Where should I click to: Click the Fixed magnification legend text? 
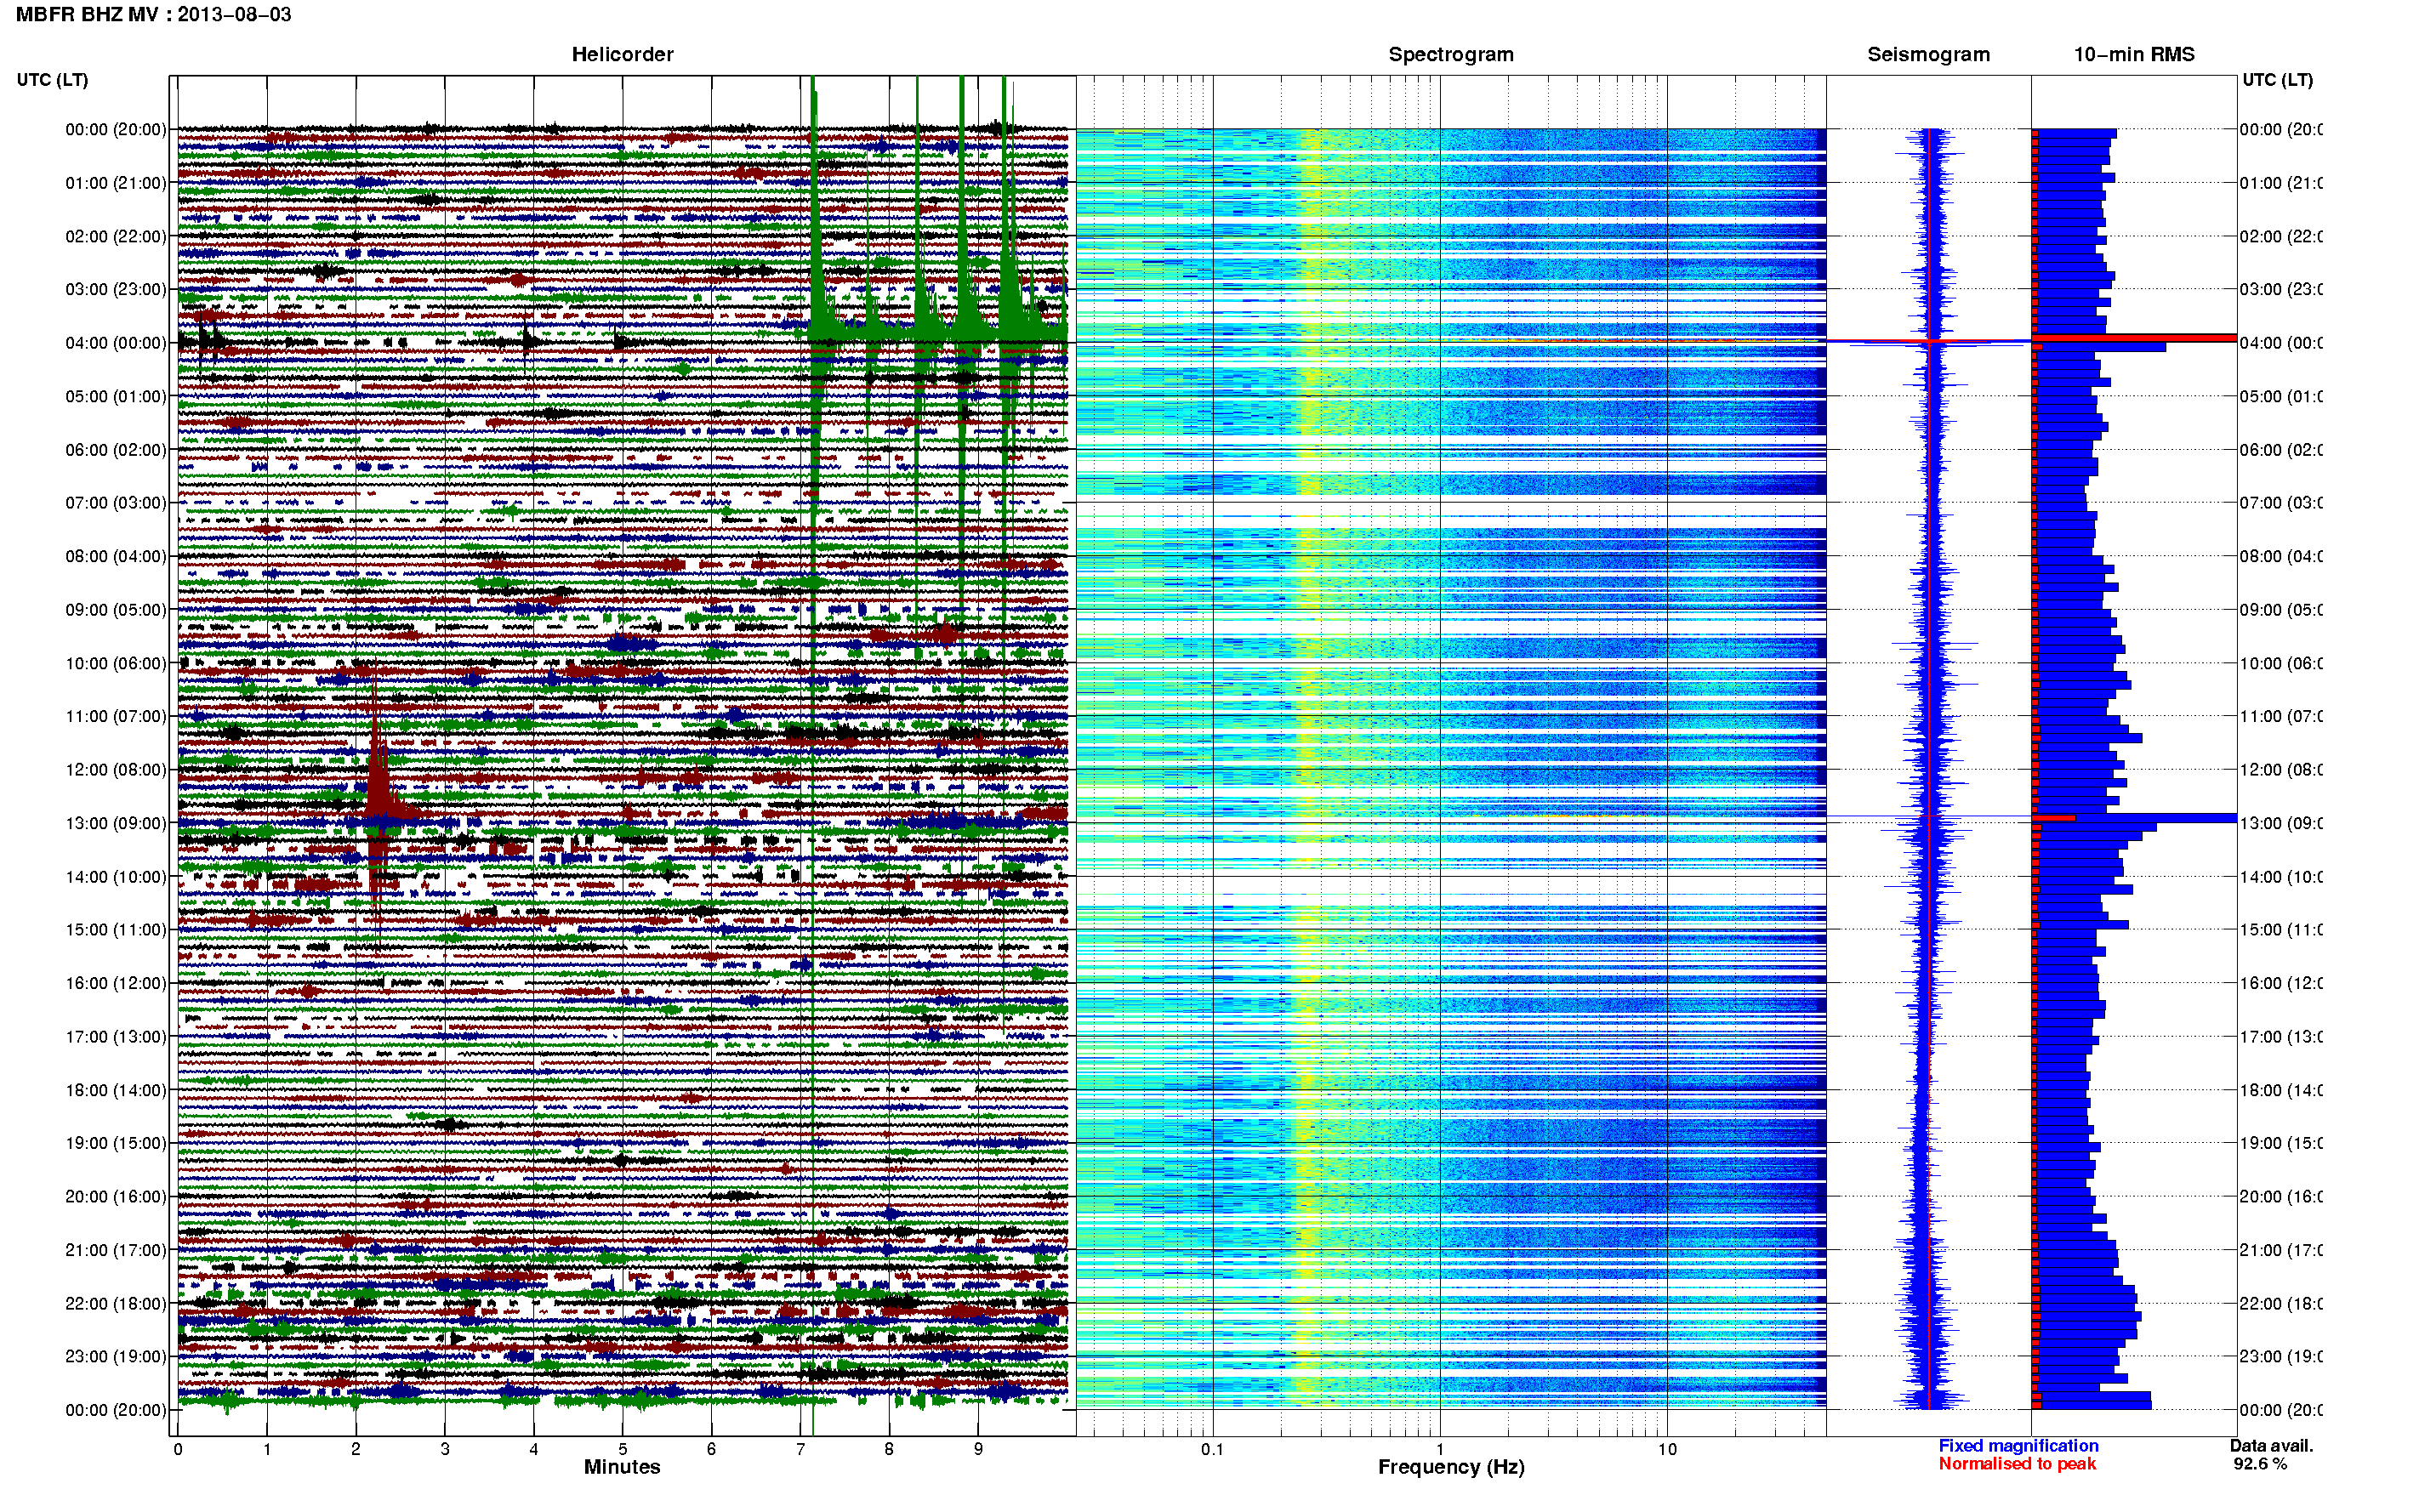(x=2018, y=1445)
